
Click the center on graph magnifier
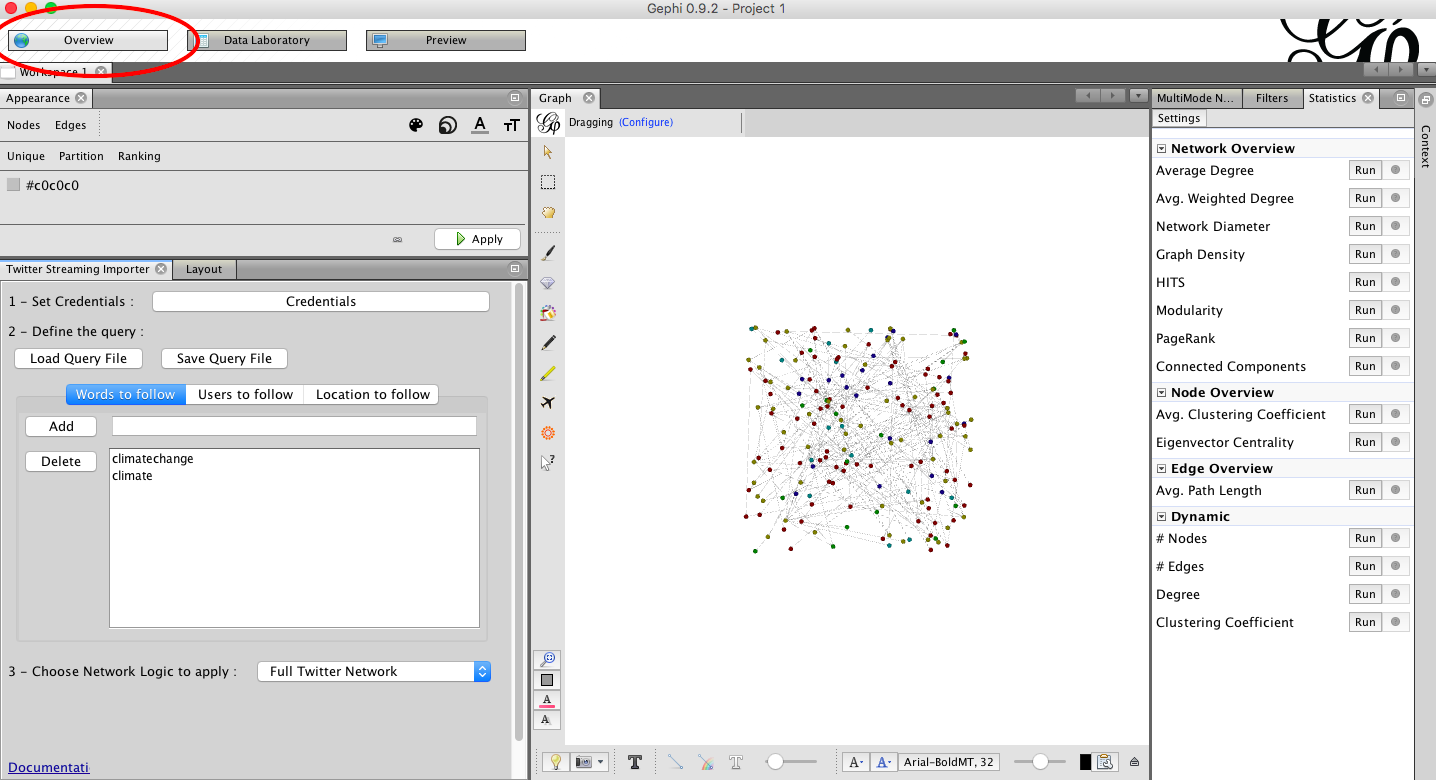(547, 660)
